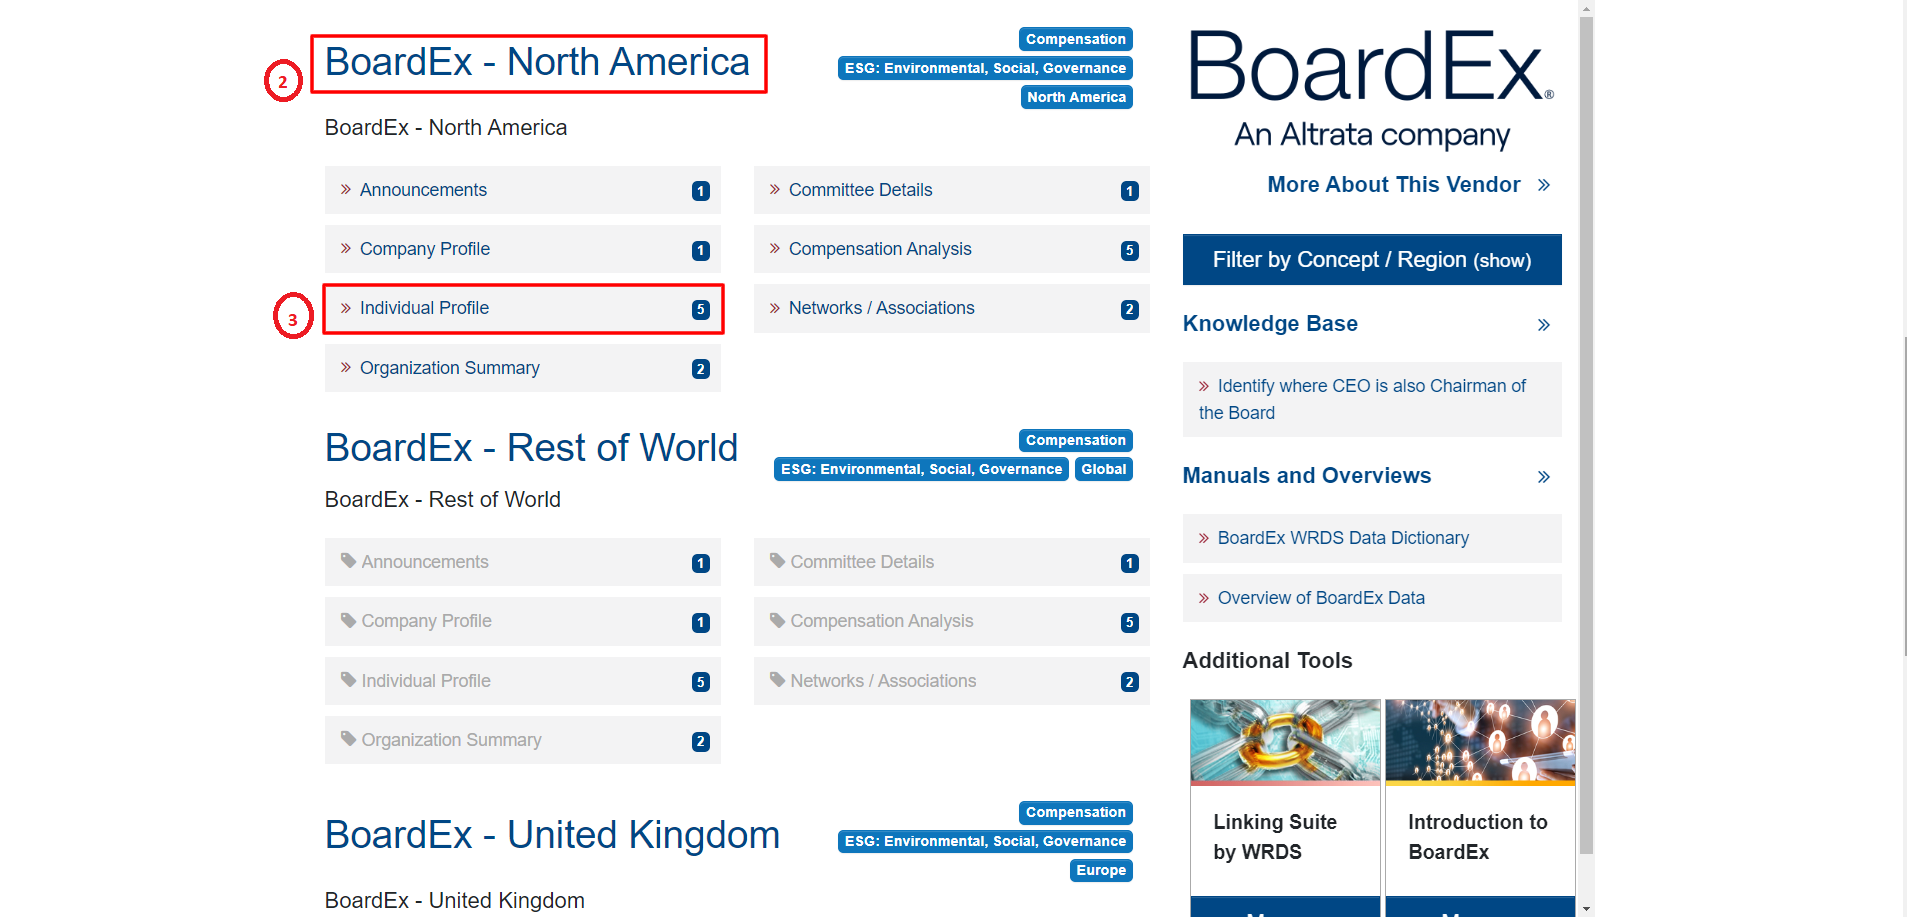
Task: Click the Compensation tag beside United Kingdom
Action: pyautogui.click(x=1076, y=812)
